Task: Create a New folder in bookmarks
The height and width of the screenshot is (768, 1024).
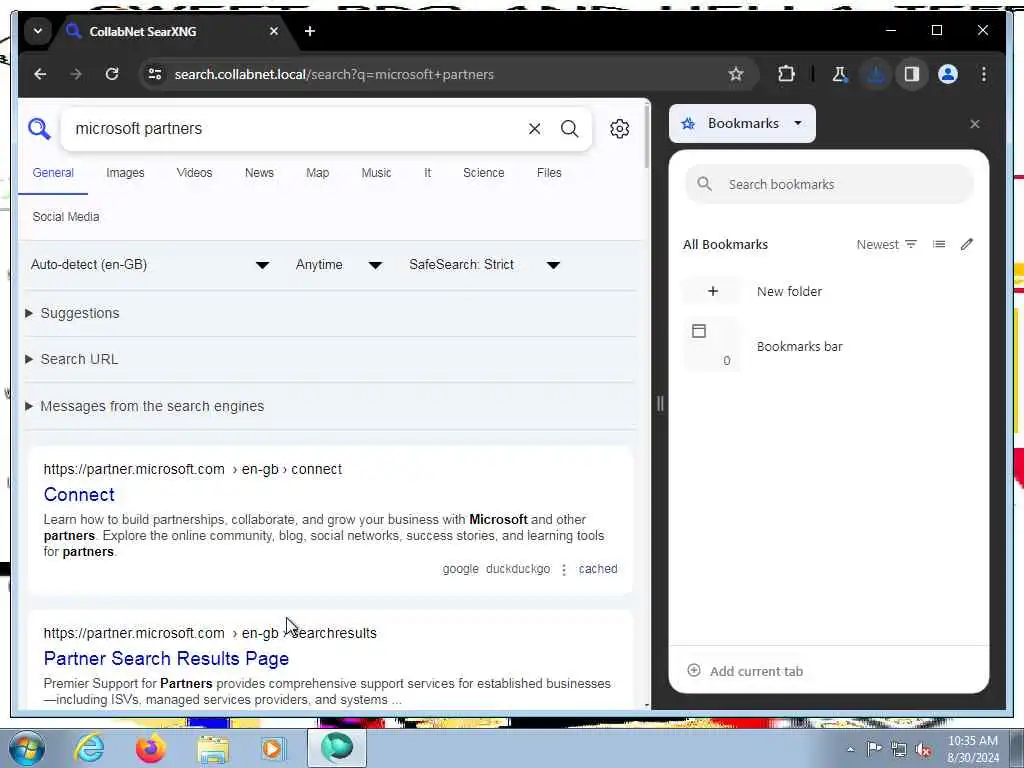Action: 829,291
